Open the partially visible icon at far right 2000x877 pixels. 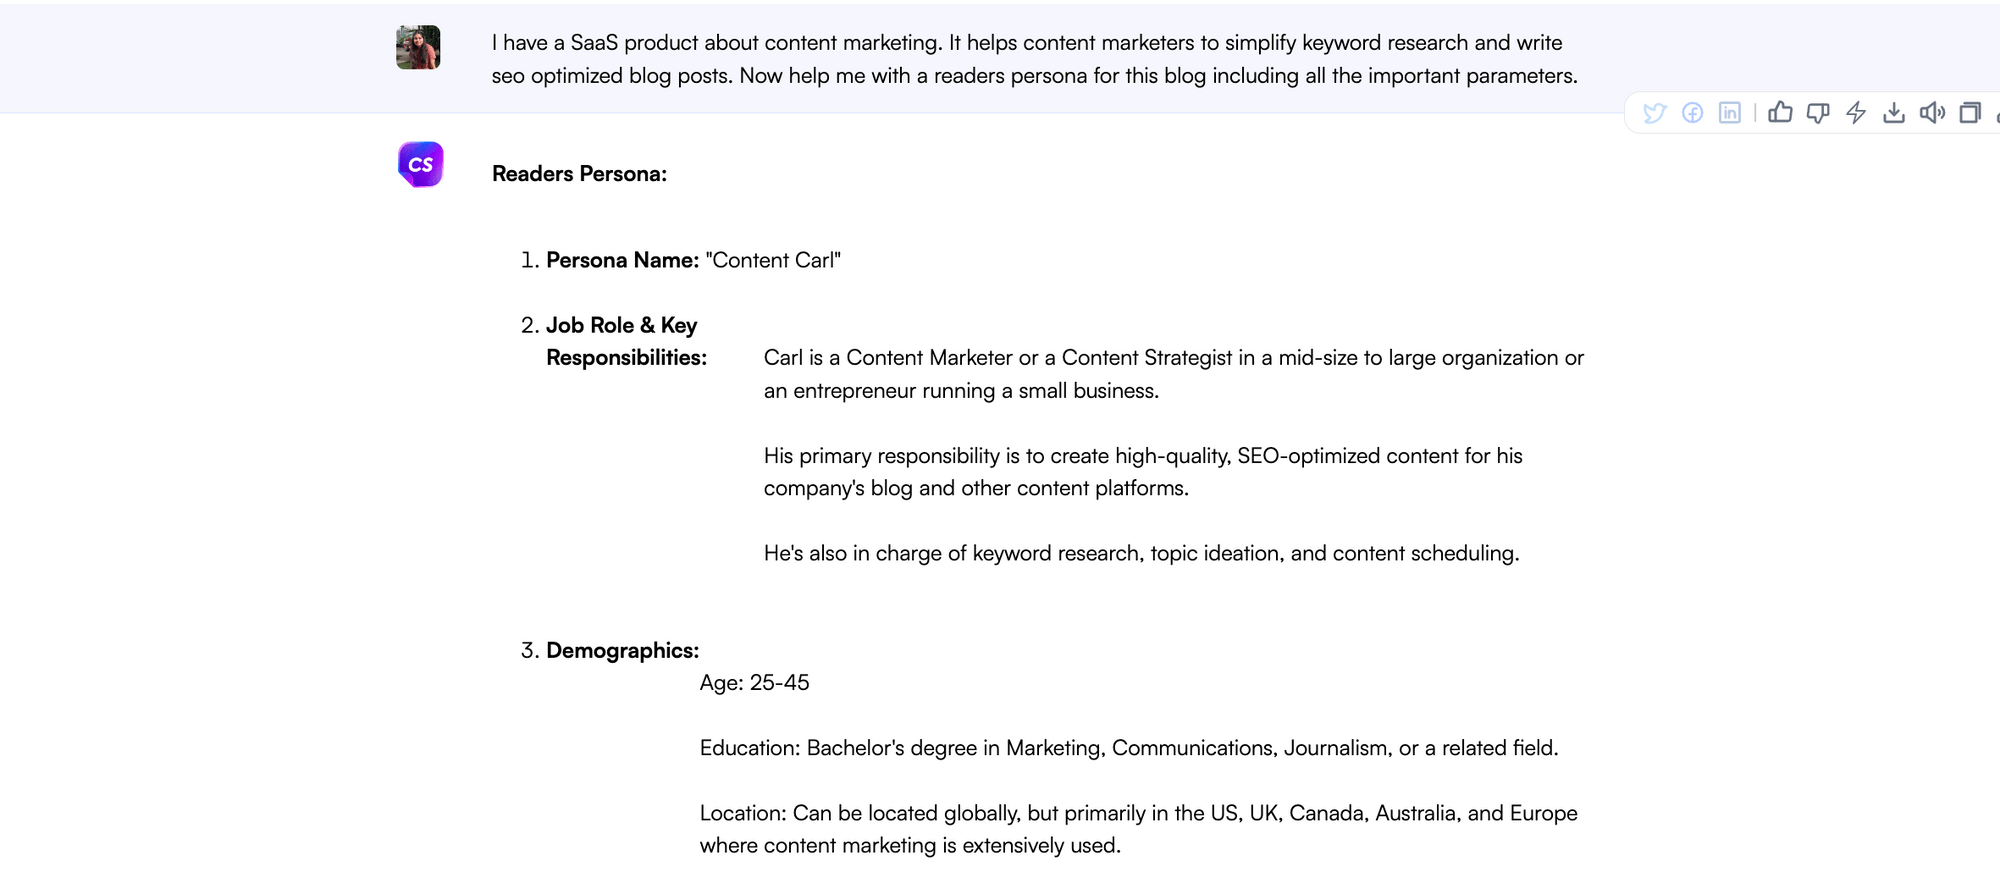[1995, 112]
